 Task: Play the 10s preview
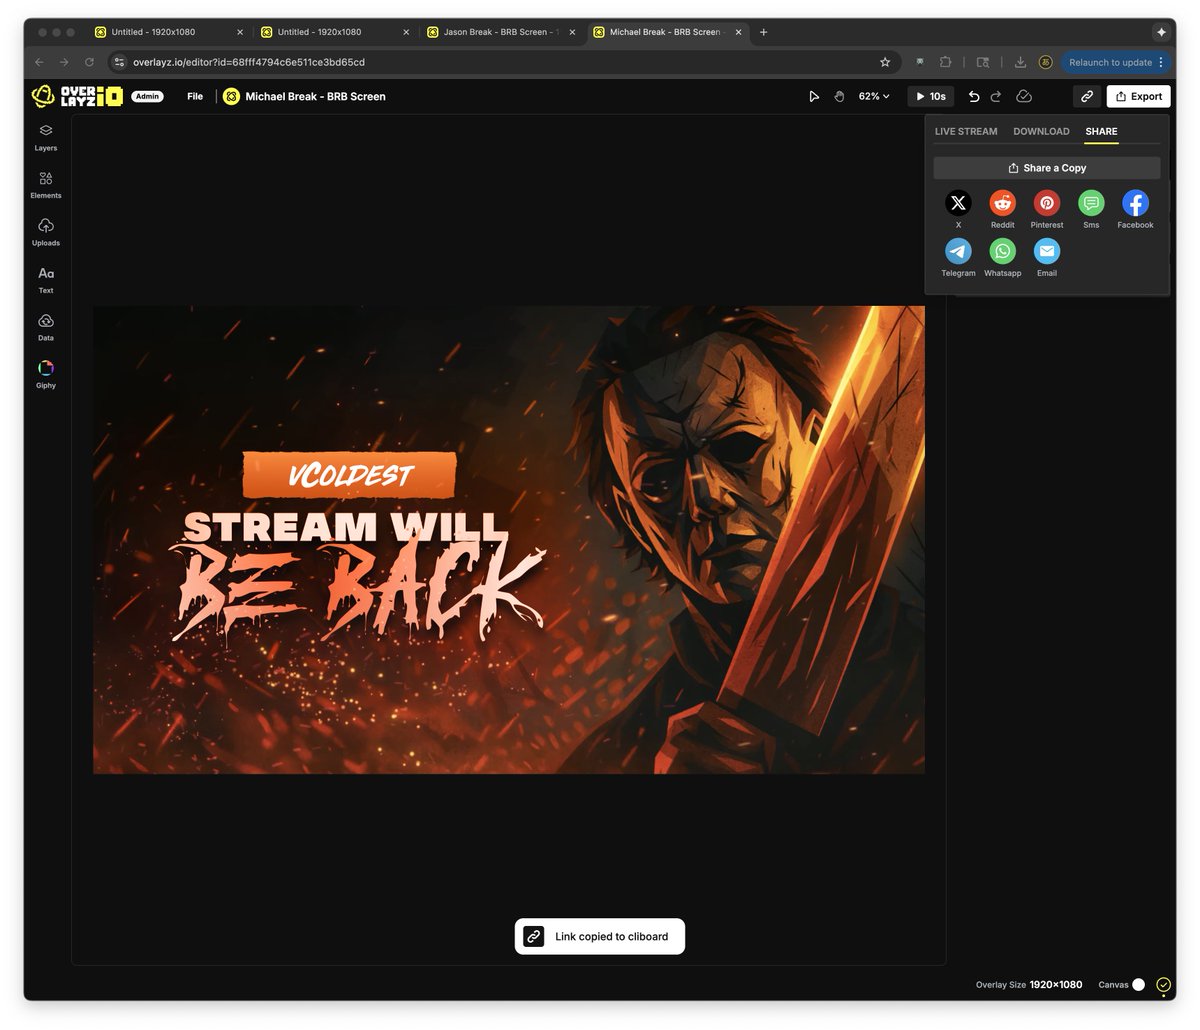tap(930, 96)
